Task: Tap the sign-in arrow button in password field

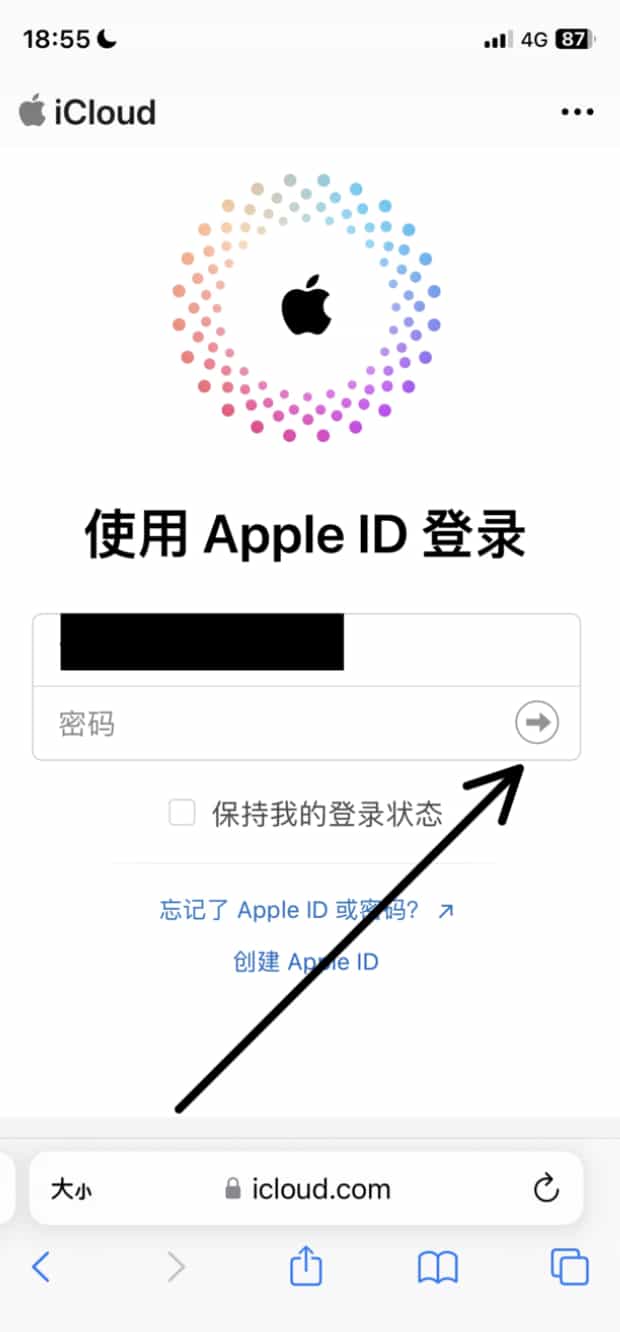Action: pyautogui.click(x=537, y=722)
